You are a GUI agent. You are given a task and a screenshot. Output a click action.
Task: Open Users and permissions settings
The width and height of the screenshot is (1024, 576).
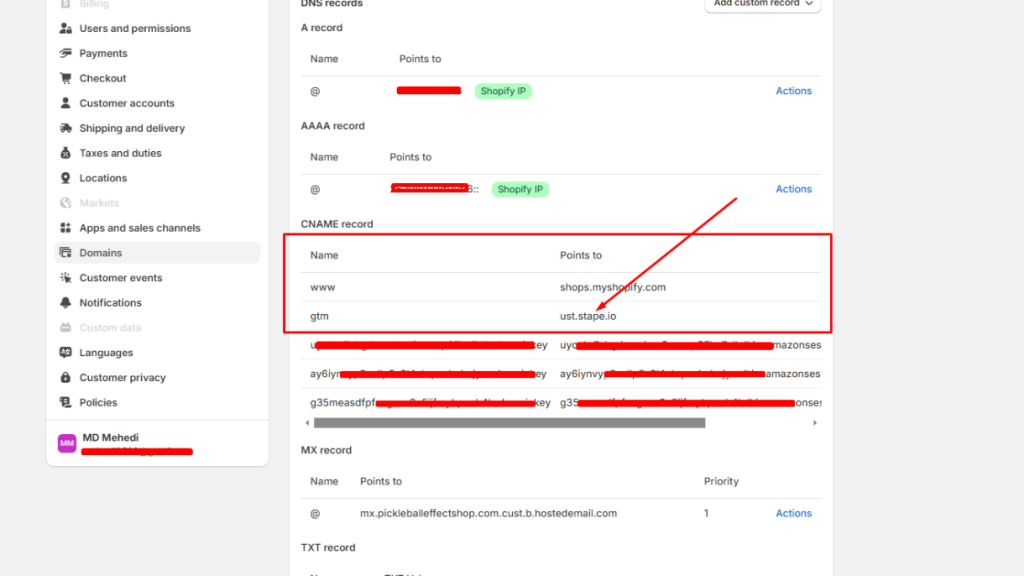[x=135, y=28]
